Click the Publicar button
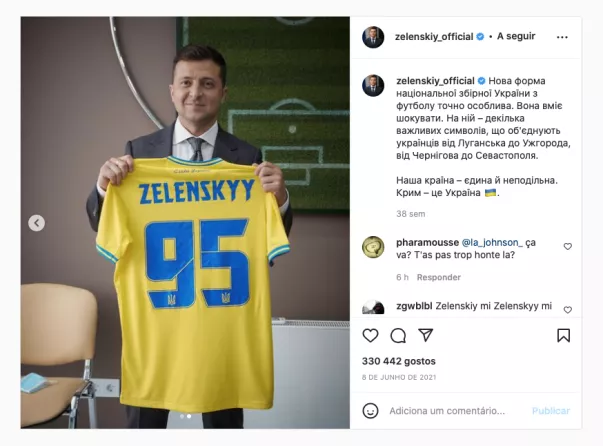Viewport: 603px width, 446px height. tap(551, 411)
